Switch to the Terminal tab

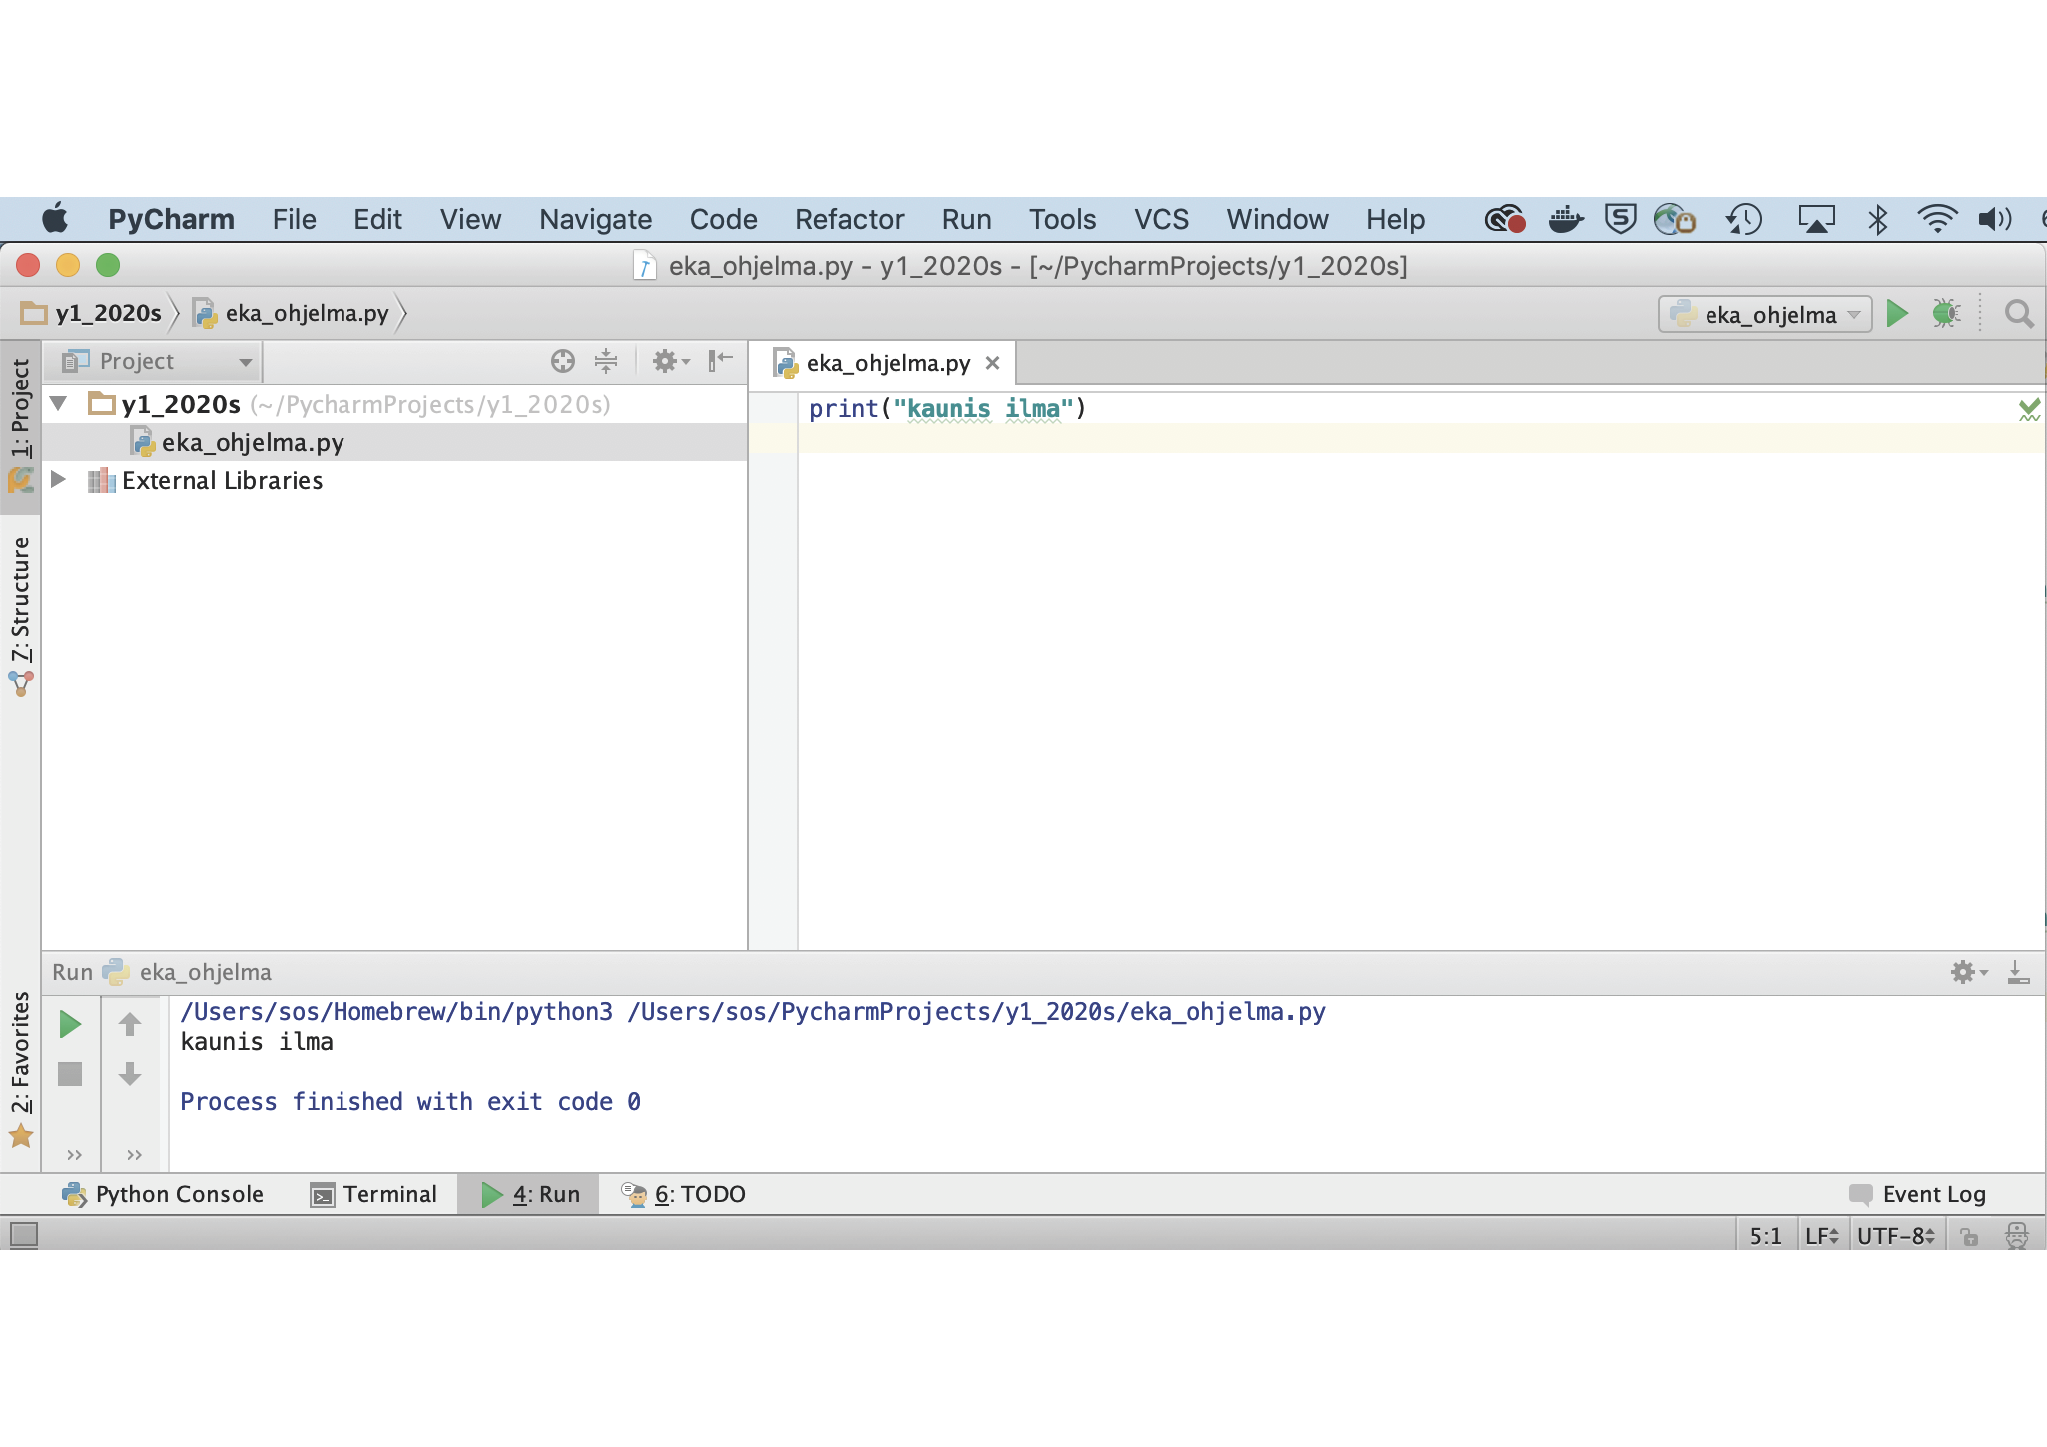tap(374, 1194)
